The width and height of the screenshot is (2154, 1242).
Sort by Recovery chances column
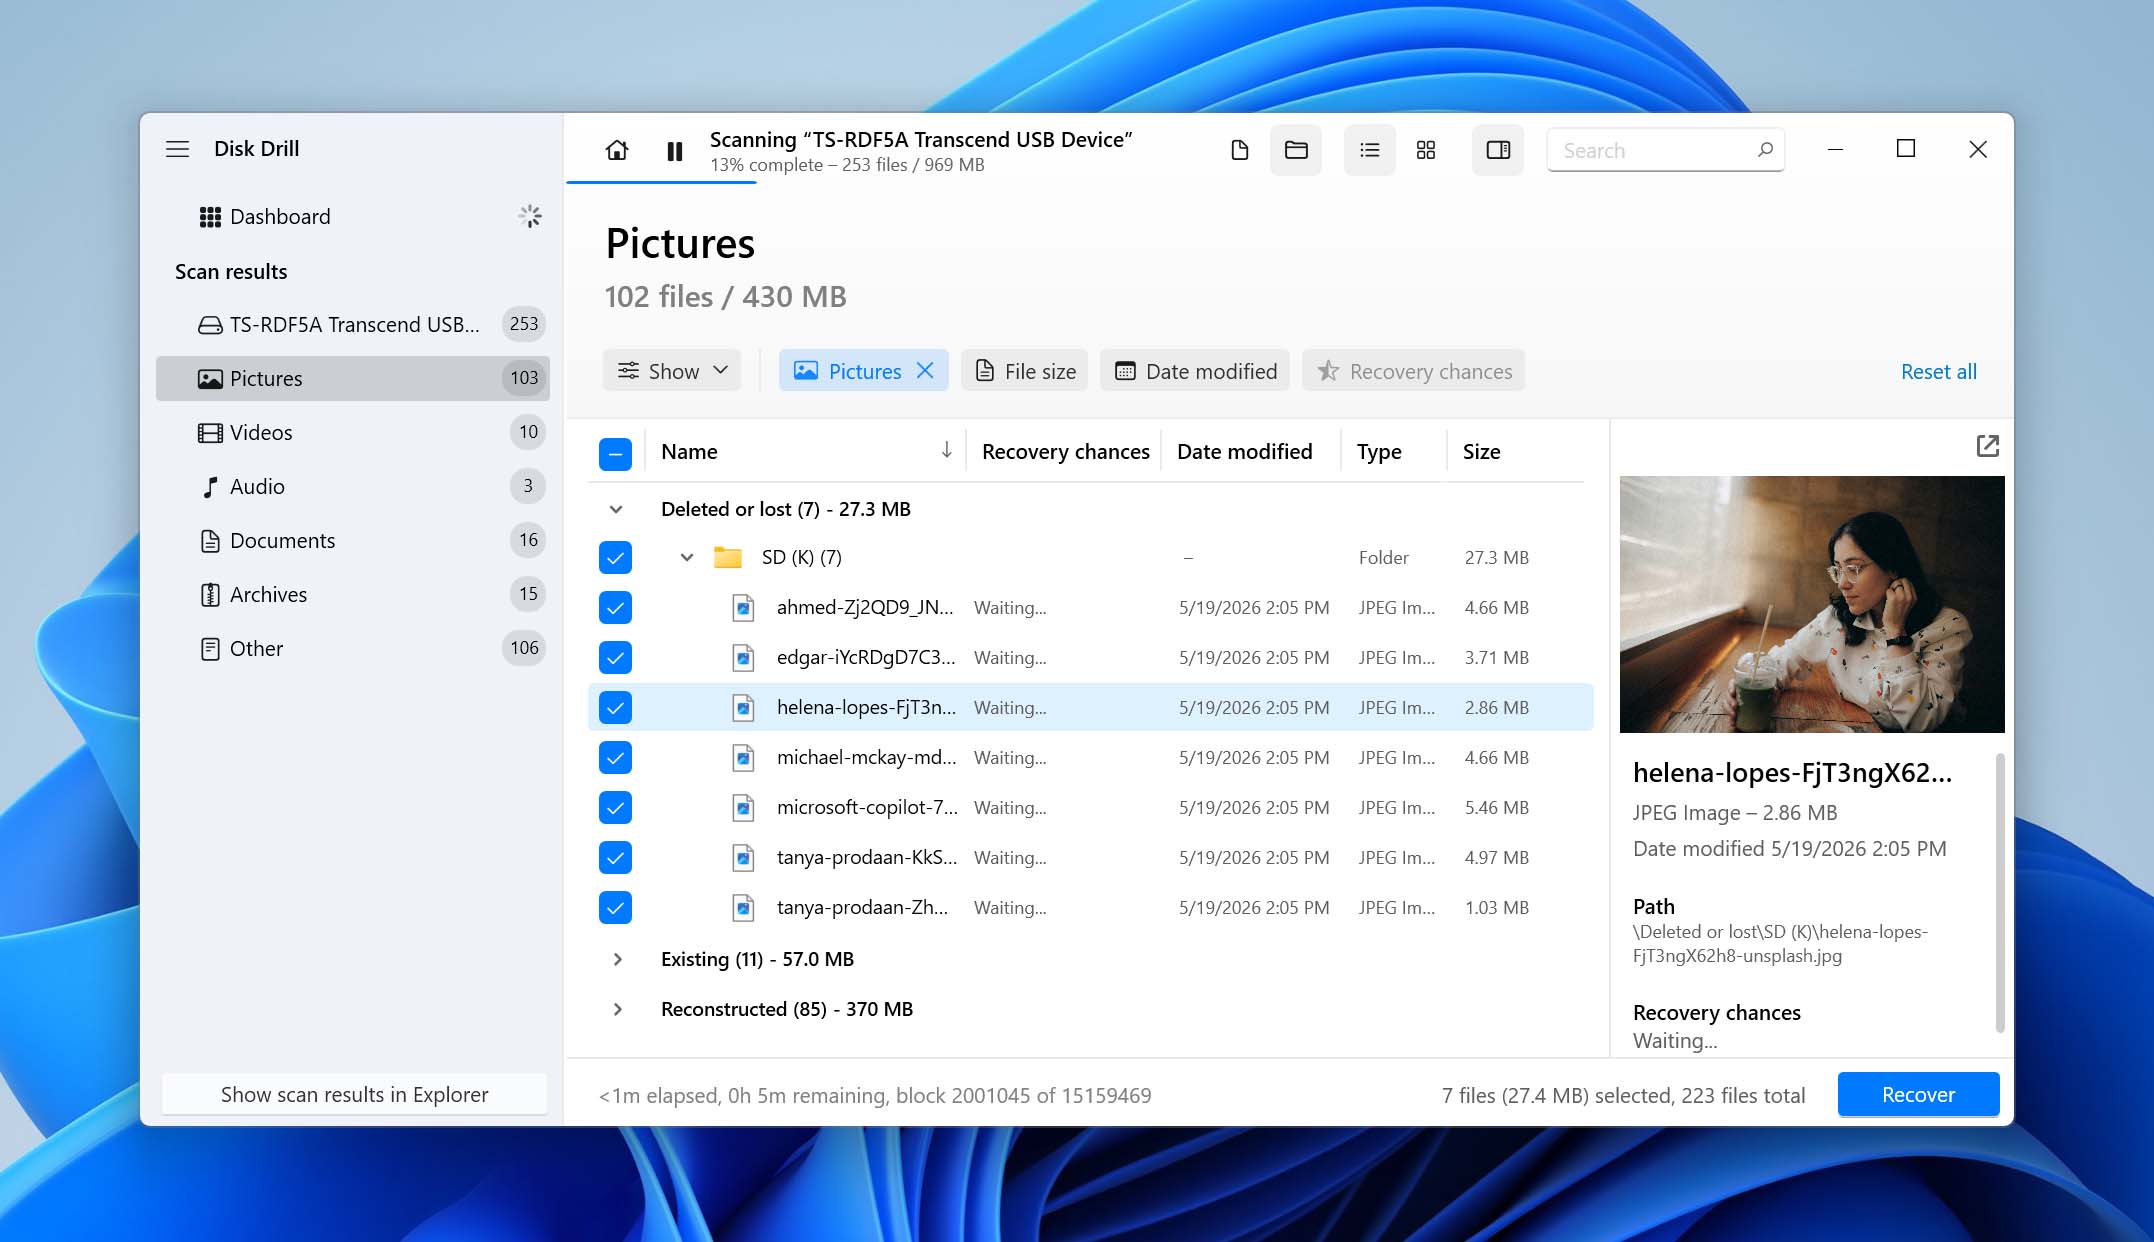(1065, 452)
